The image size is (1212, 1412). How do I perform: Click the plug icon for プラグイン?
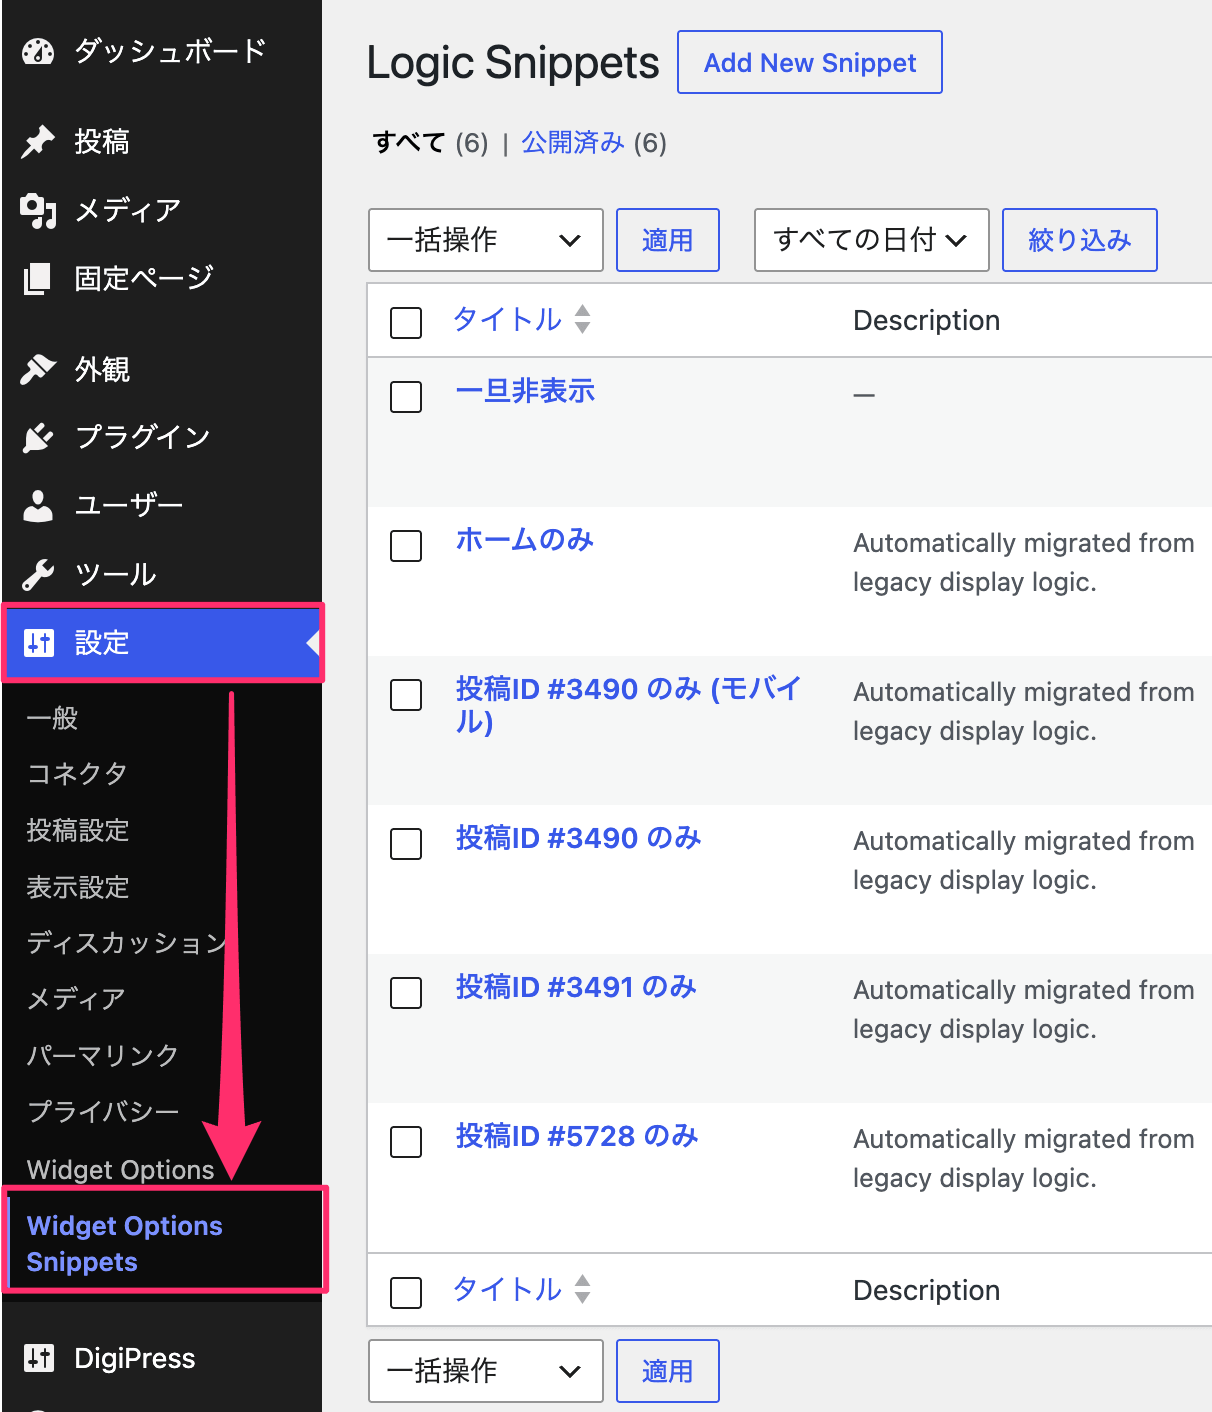(38, 438)
